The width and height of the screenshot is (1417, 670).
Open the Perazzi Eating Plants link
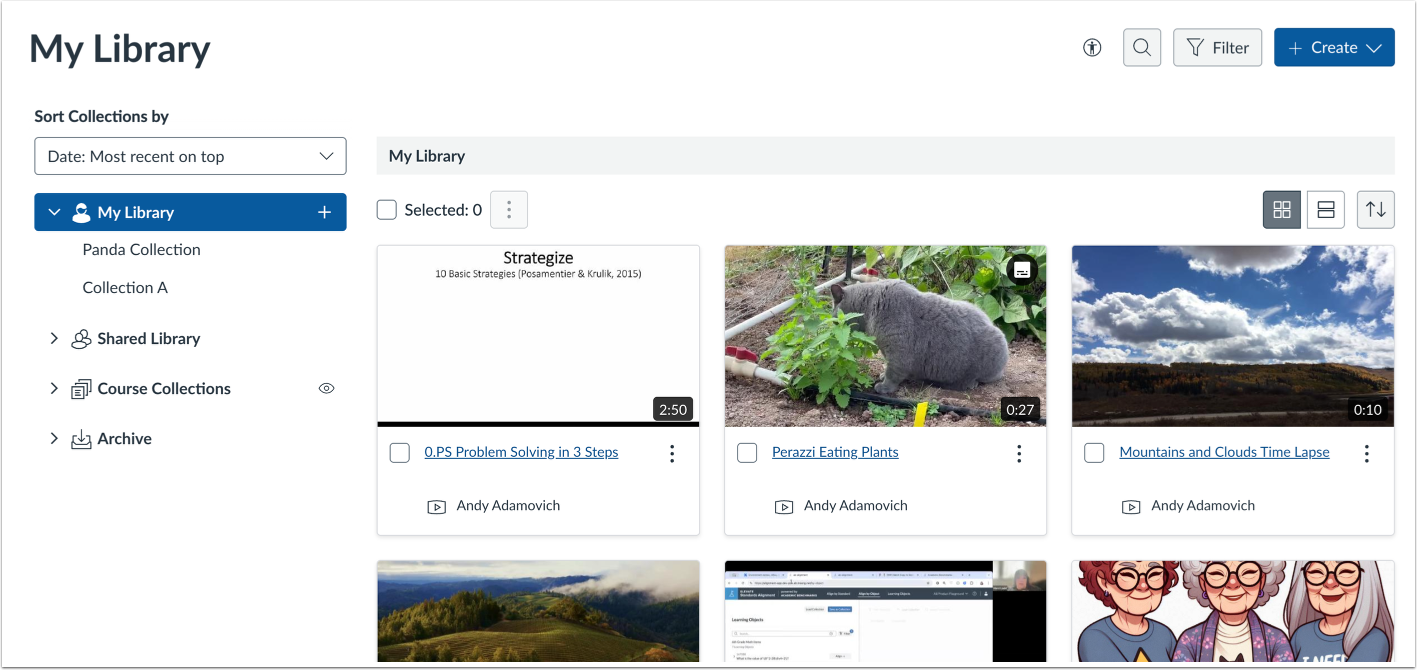835,452
